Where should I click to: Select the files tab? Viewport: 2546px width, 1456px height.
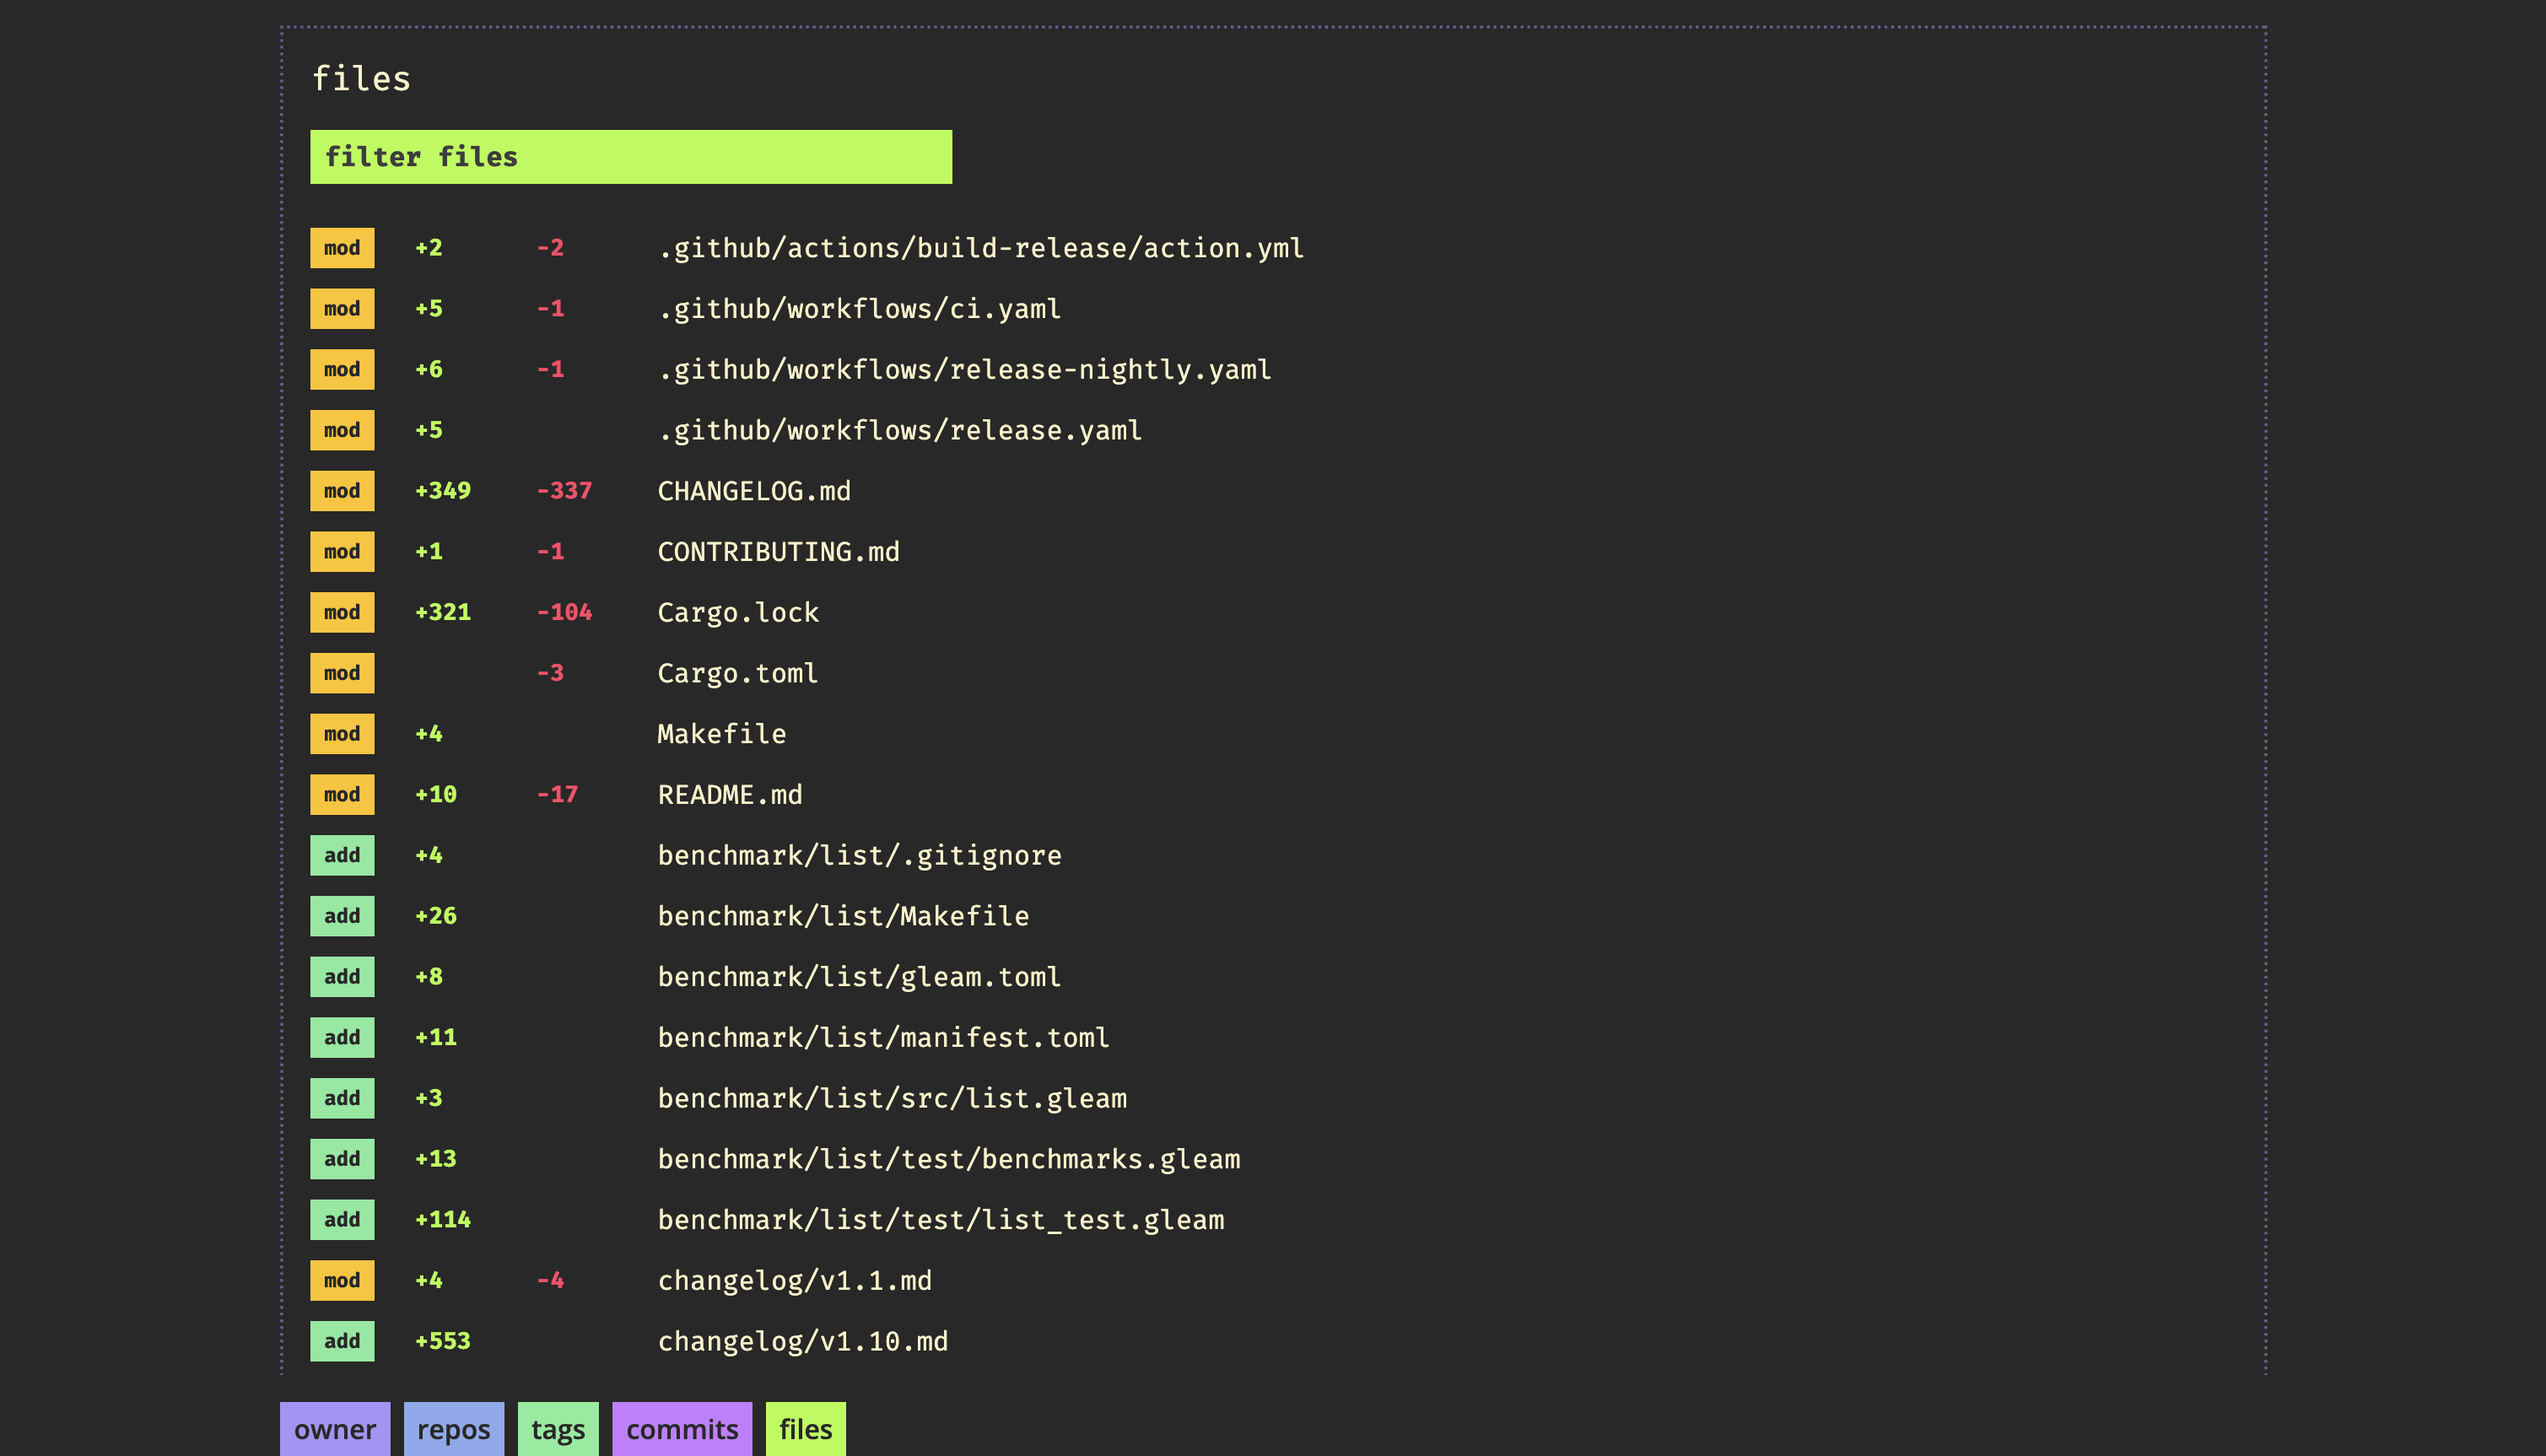[x=805, y=1429]
